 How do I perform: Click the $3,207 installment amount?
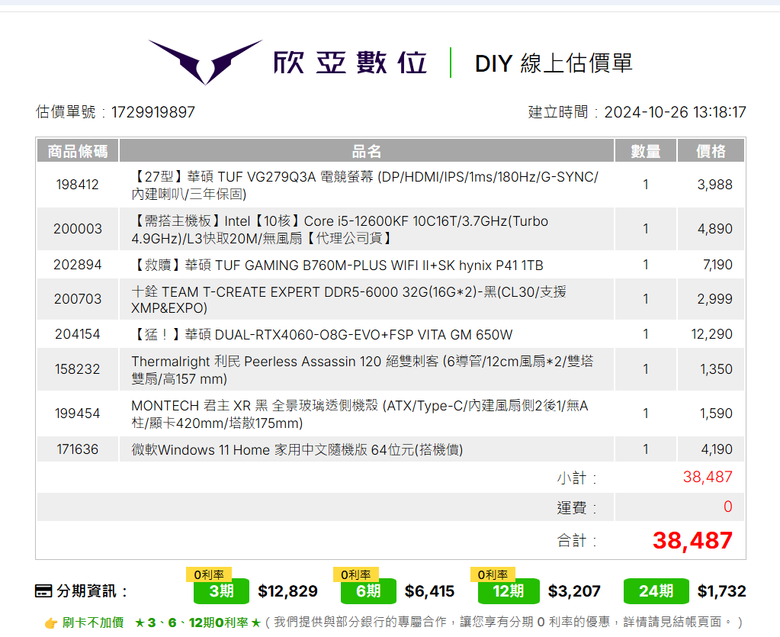(574, 591)
